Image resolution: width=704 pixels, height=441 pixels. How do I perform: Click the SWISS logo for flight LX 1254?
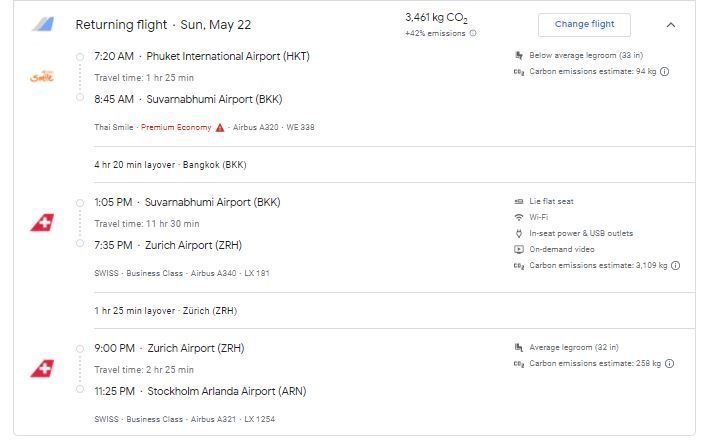42,368
